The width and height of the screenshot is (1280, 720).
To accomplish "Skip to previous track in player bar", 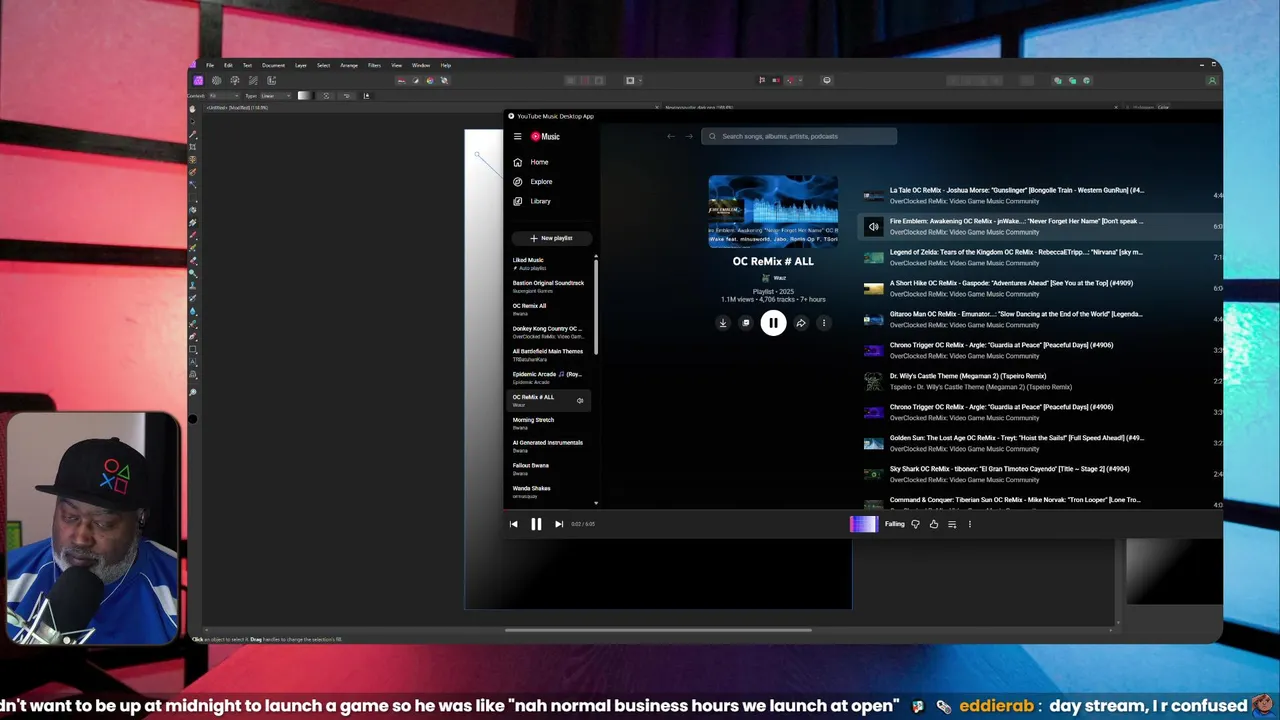I will [514, 524].
